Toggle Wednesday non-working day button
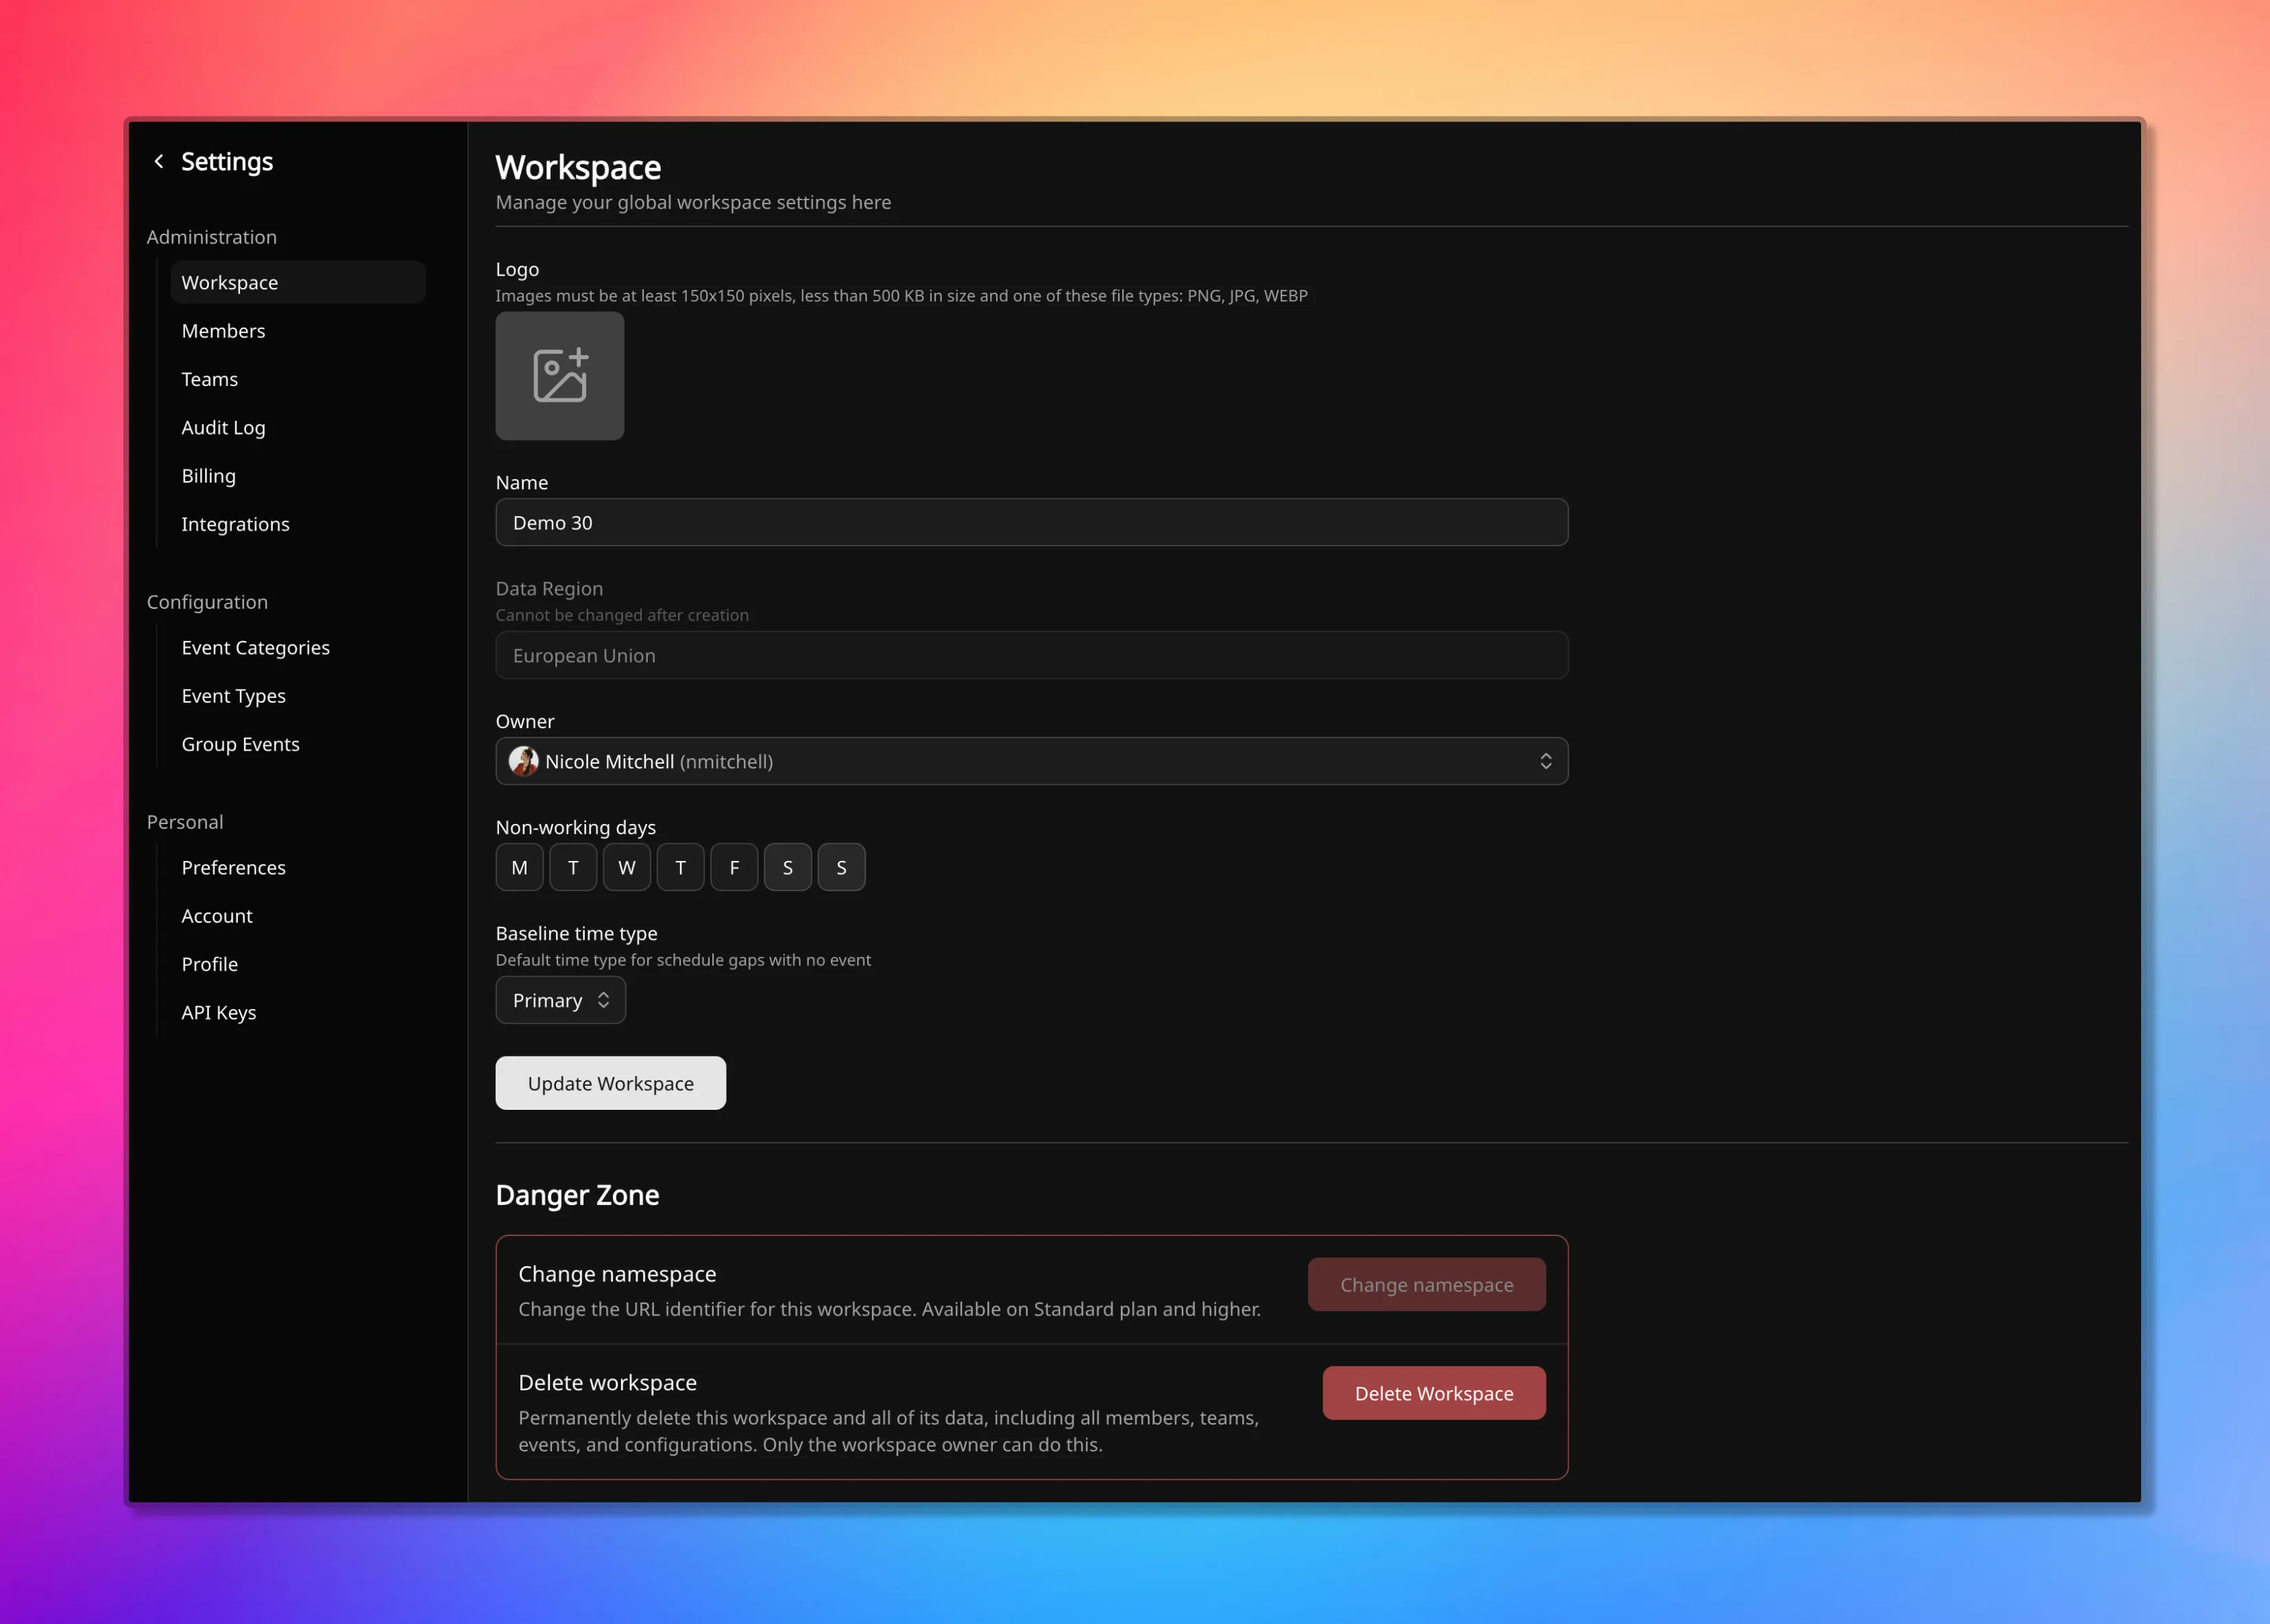Viewport: 2270px width, 1624px height. (627, 868)
